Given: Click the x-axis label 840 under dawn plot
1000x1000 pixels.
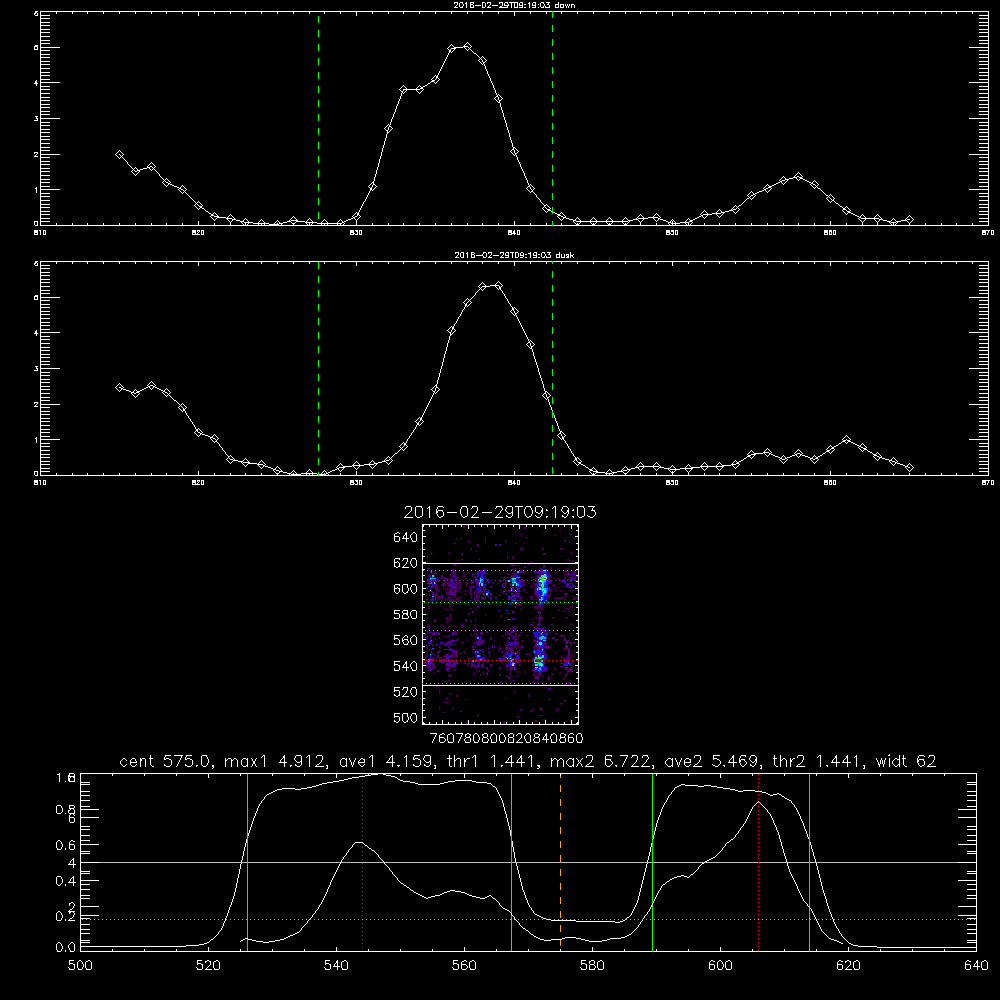Looking at the screenshot, I should (x=514, y=233).
